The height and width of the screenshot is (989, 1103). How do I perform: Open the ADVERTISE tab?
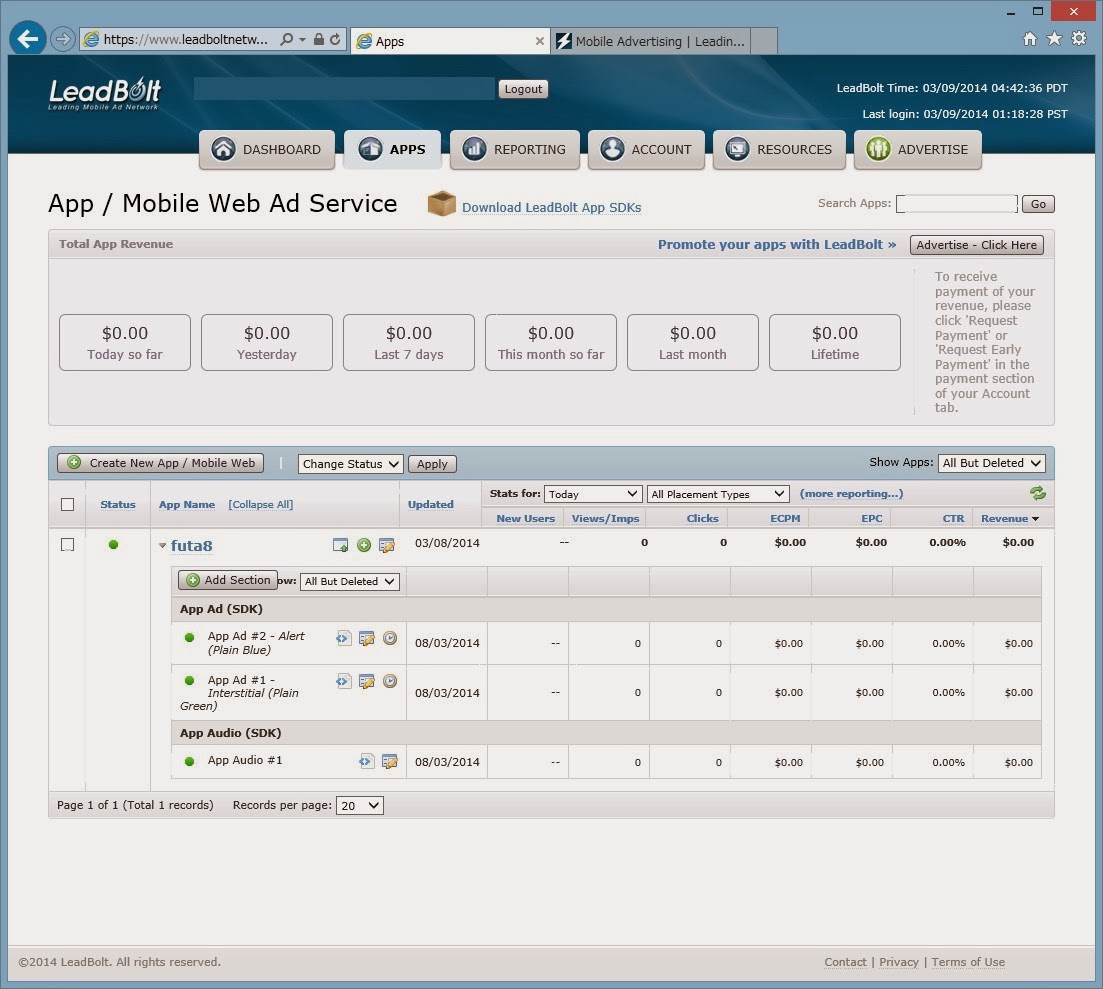[x=917, y=149]
